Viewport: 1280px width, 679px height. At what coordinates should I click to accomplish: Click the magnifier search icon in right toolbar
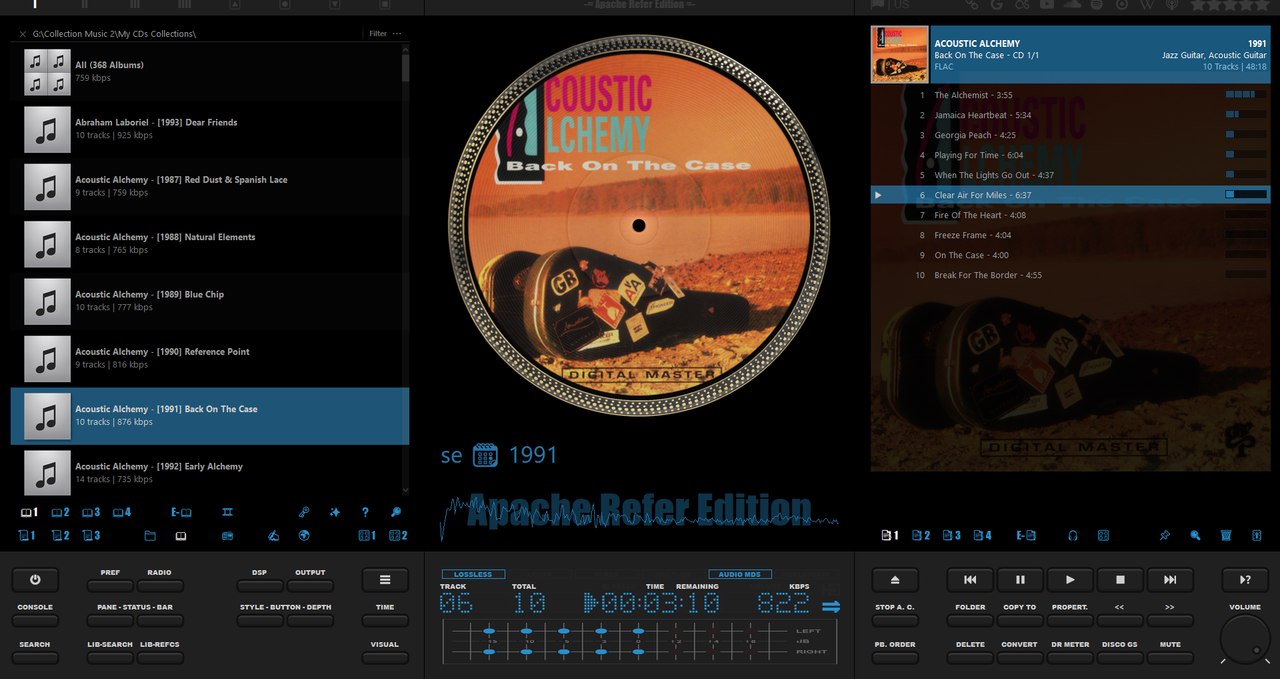click(x=1195, y=536)
